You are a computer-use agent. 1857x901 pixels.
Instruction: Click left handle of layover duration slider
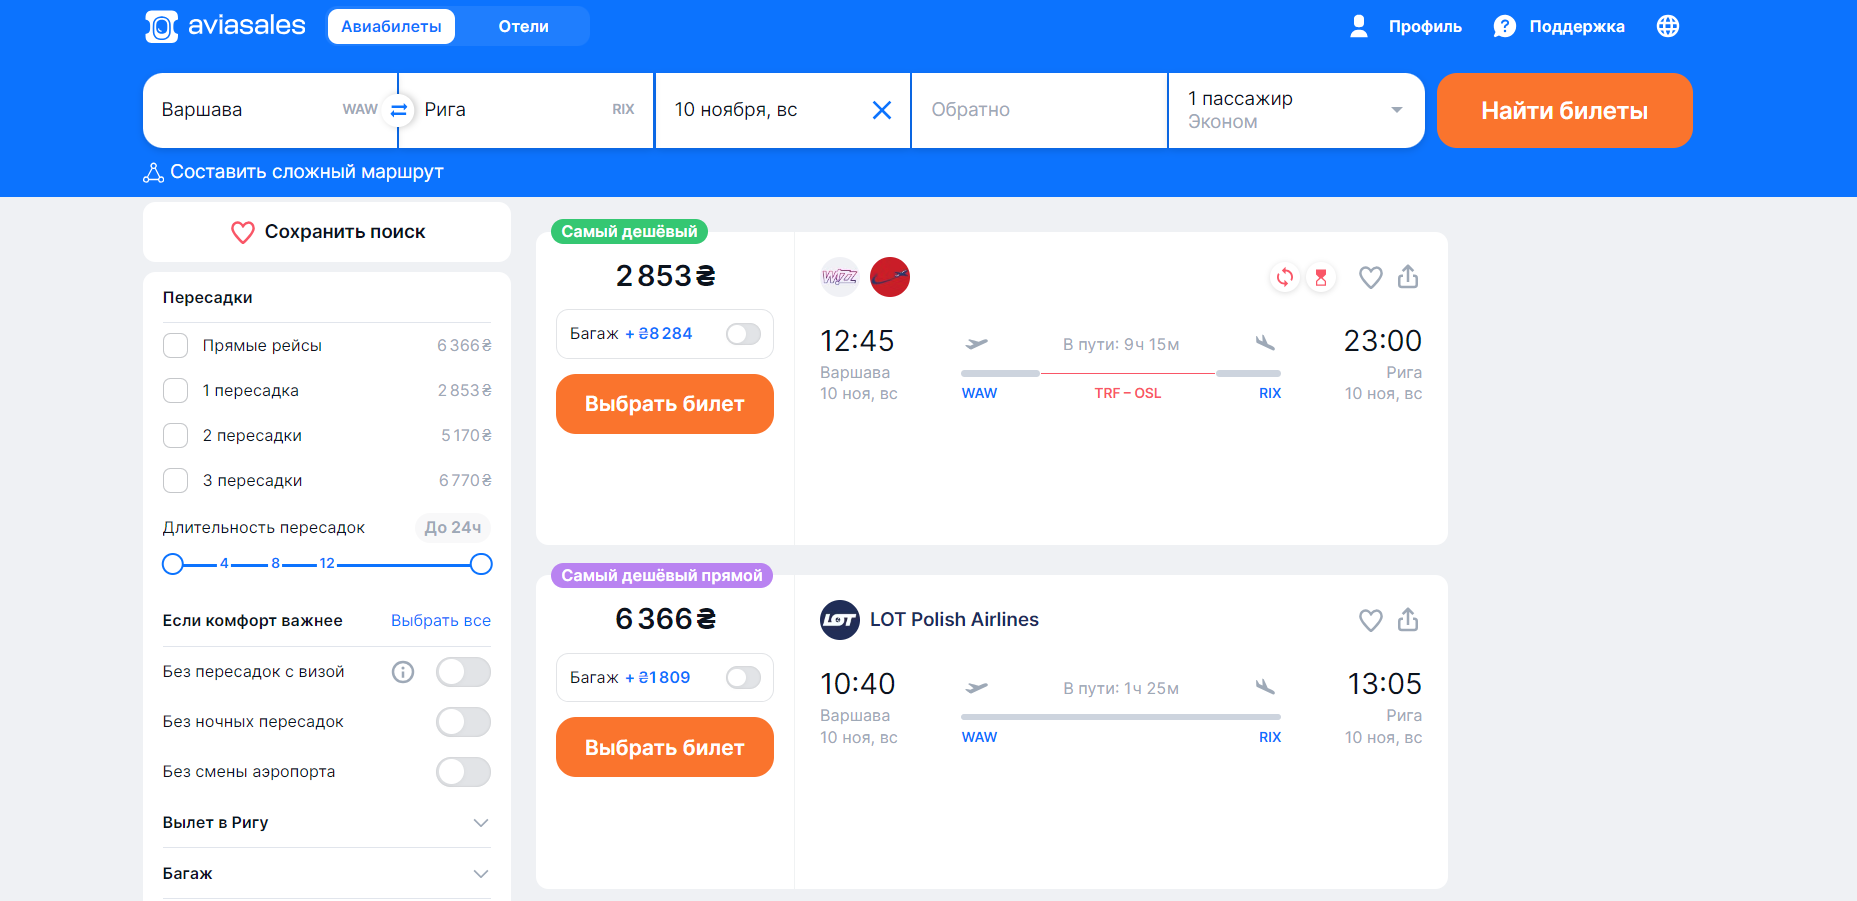[173, 564]
